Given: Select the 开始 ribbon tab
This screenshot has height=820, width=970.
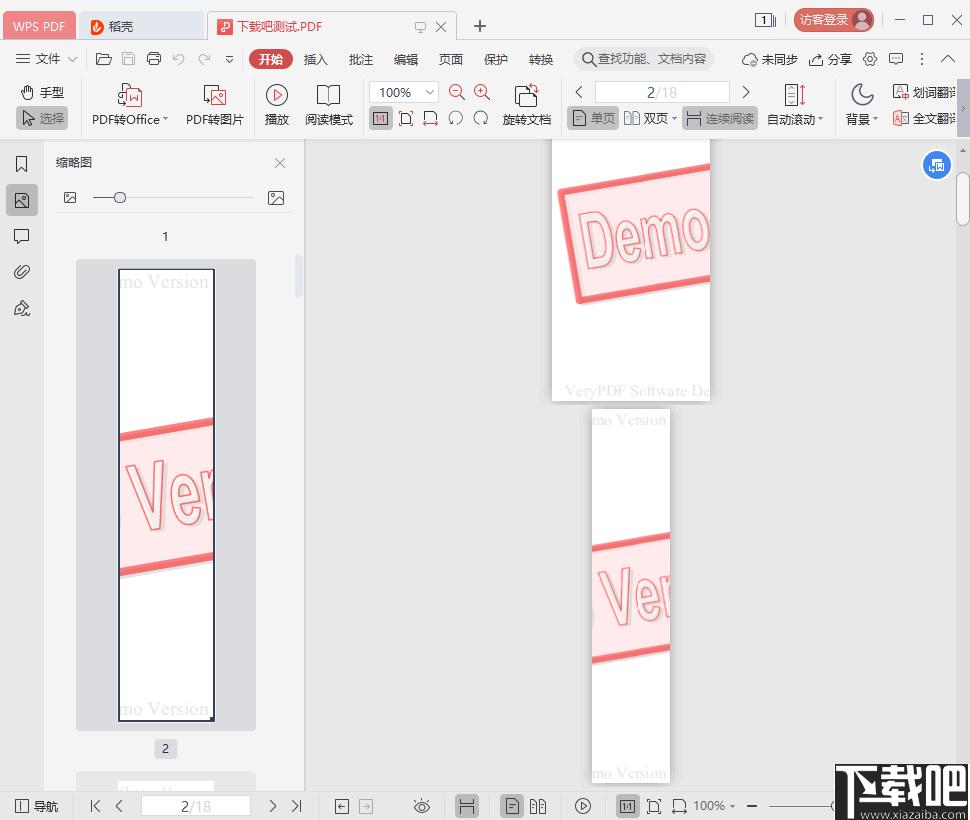Looking at the screenshot, I should 271,59.
